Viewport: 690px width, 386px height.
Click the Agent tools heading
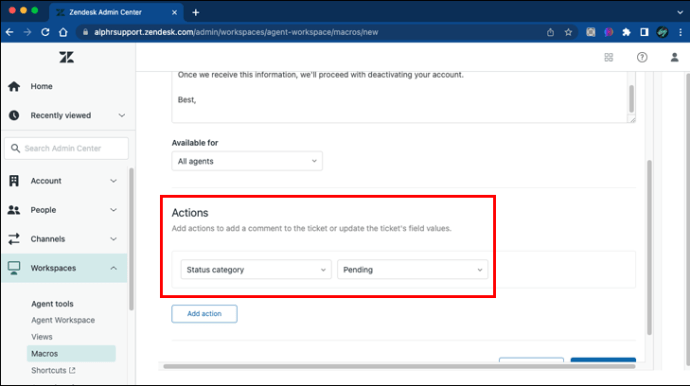pyautogui.click(x=52, y=304)
